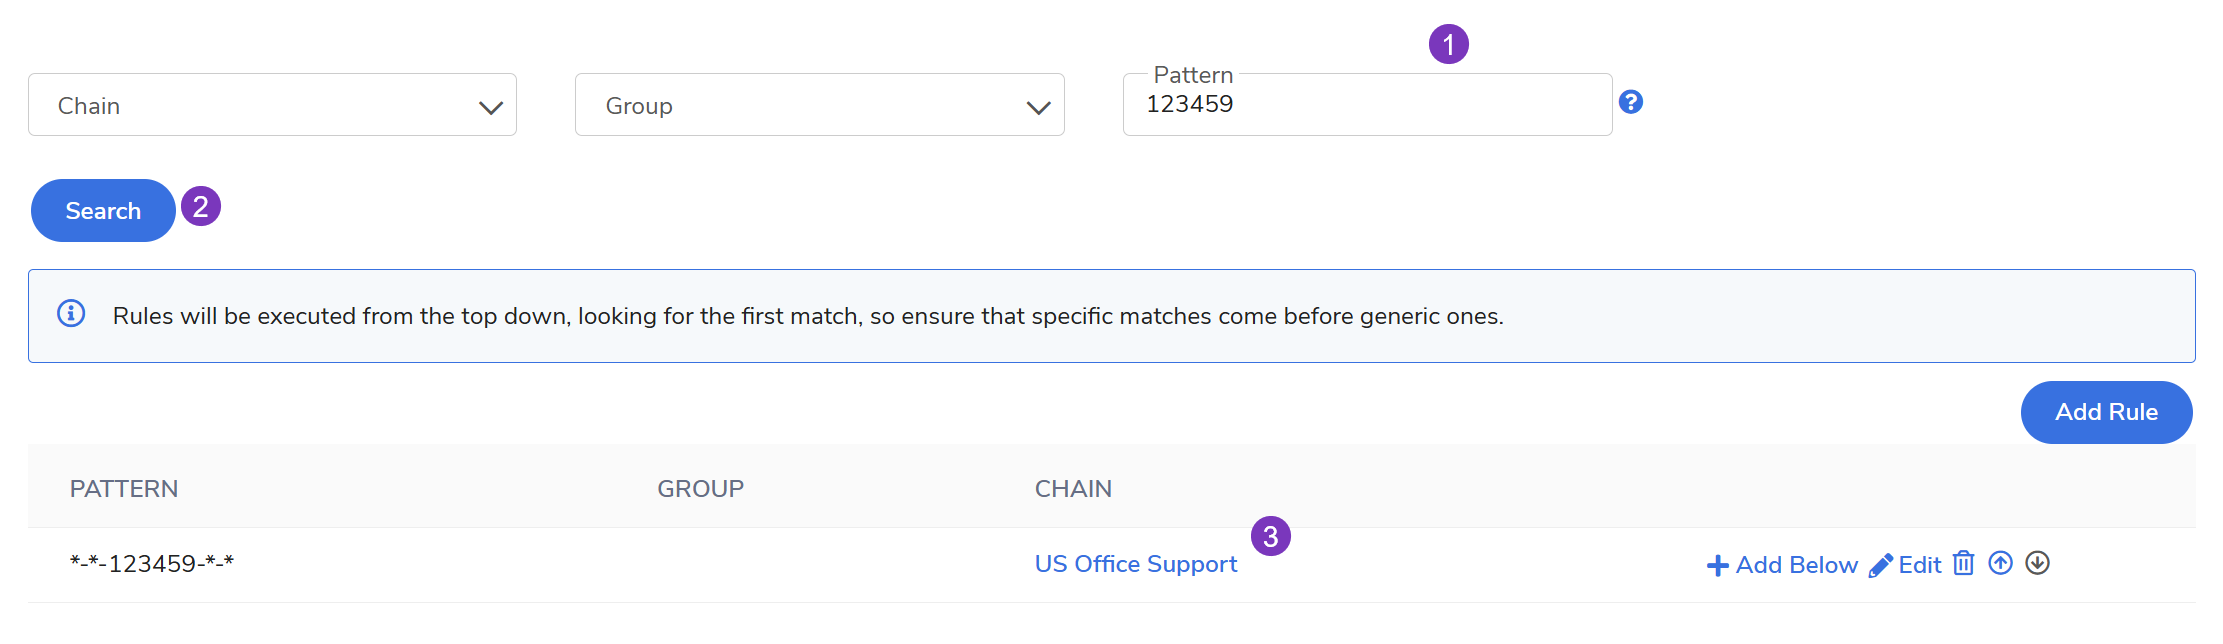Viewport: 2223px width, 644px height.
Task: Move the rule down with the down-arrow icon
Action: tap(2037, 563)
